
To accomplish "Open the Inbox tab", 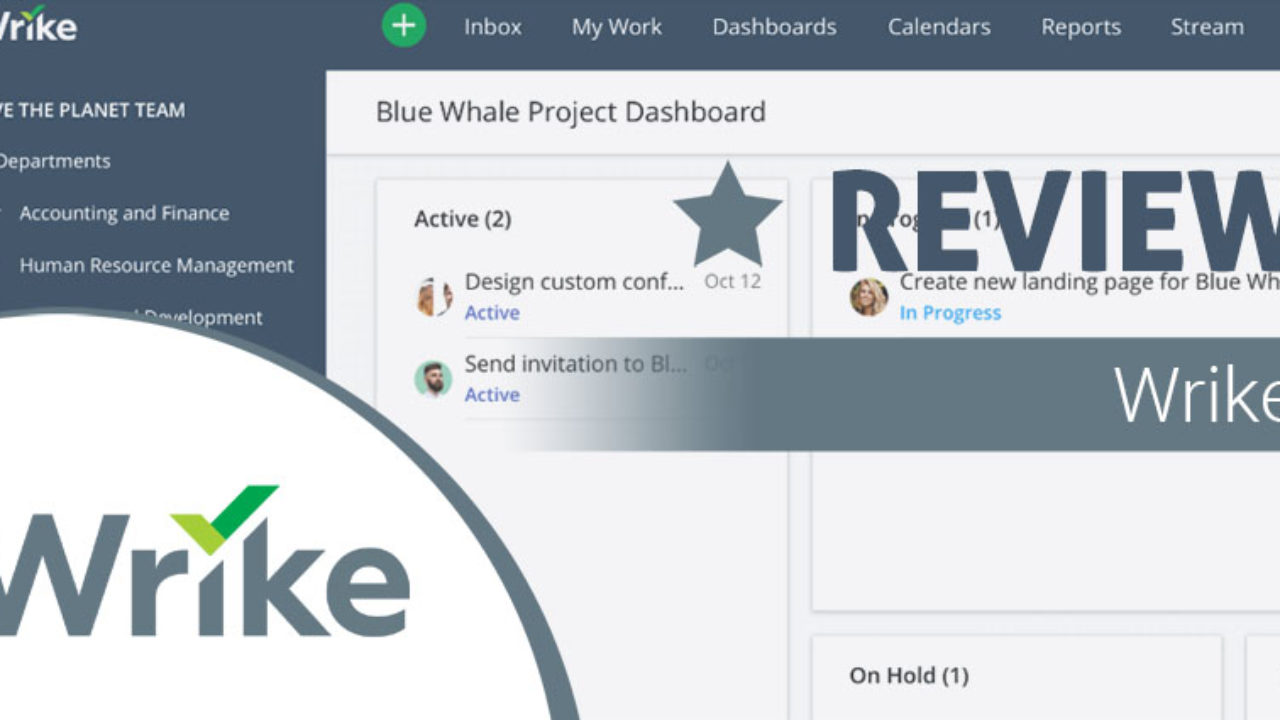I will pyautogui.click(x=493, y=27).
